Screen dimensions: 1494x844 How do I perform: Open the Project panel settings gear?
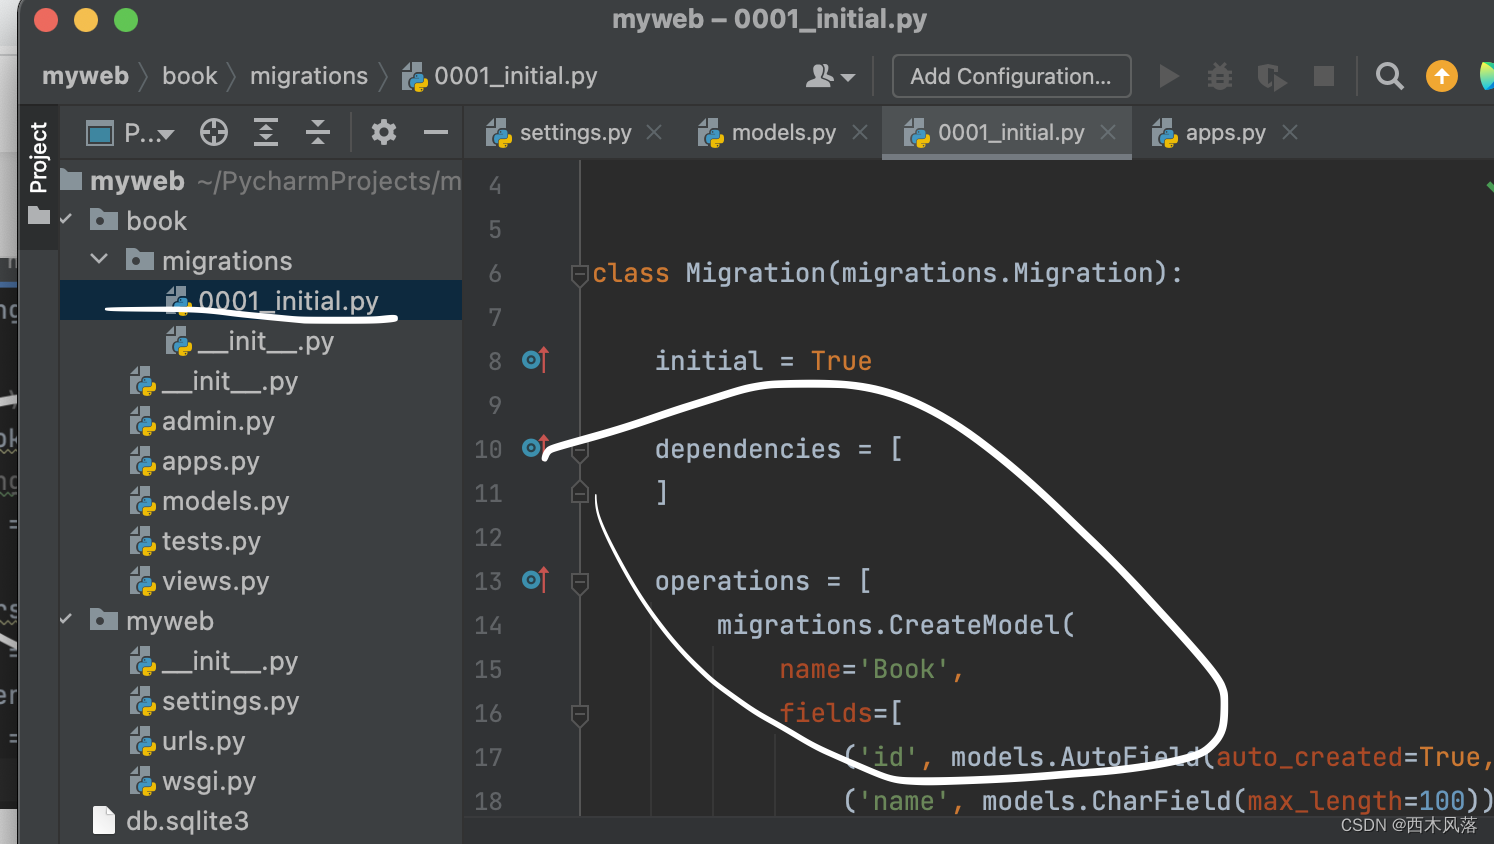coord(383,131)
